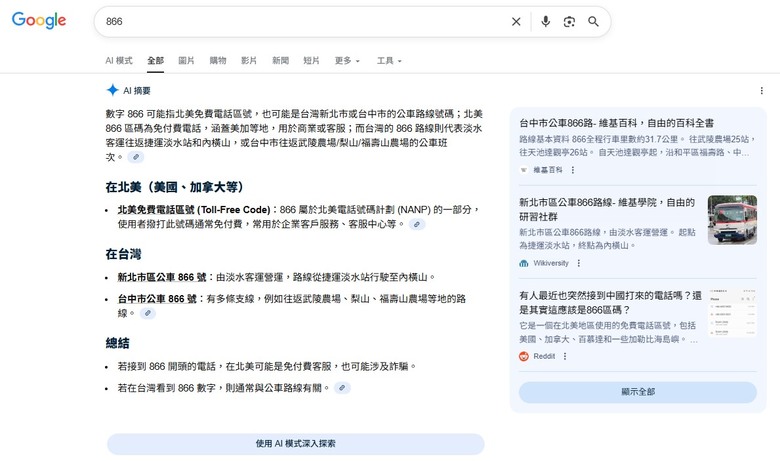Clear the search box with X icon
Screen dimensions: 780x461
pos(516,21)
